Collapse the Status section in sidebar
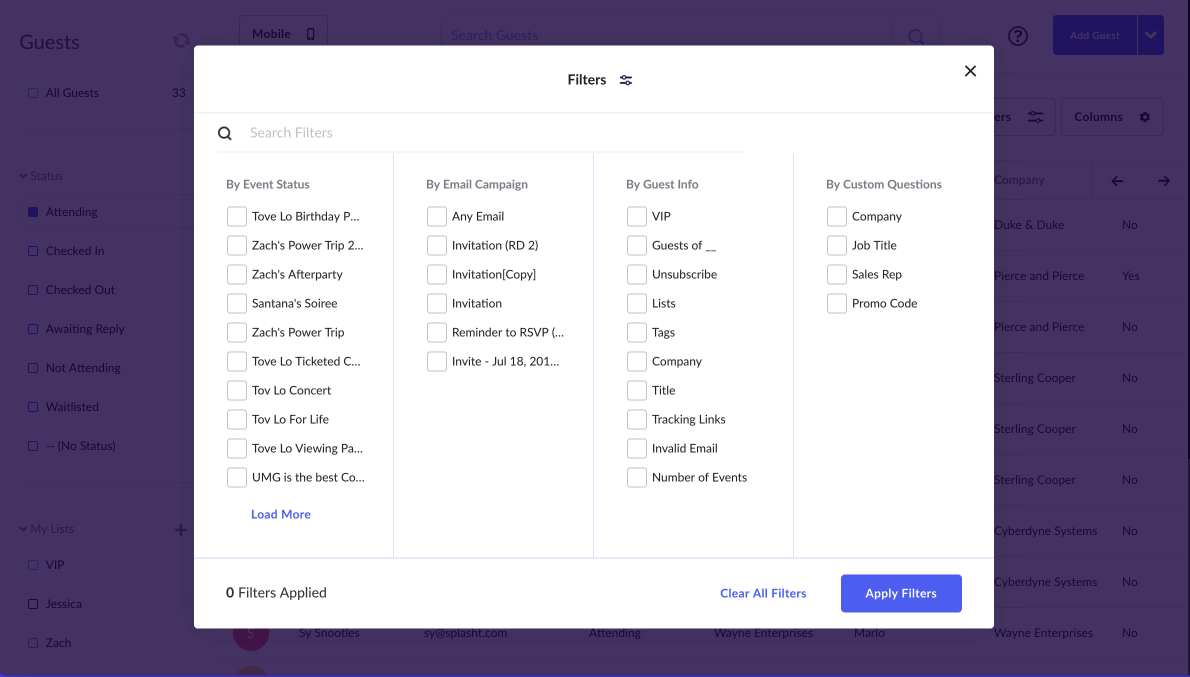 point(23,176)
